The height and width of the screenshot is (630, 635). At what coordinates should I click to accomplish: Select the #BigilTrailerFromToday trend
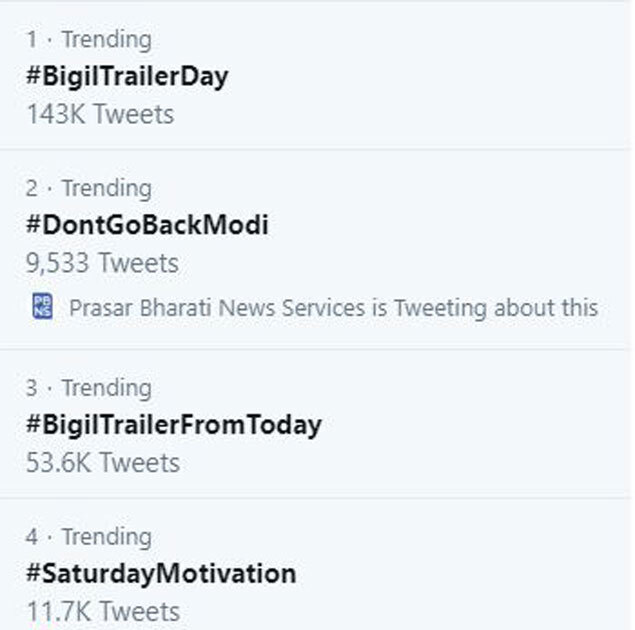pyautogui.click(x=174, y=424)
